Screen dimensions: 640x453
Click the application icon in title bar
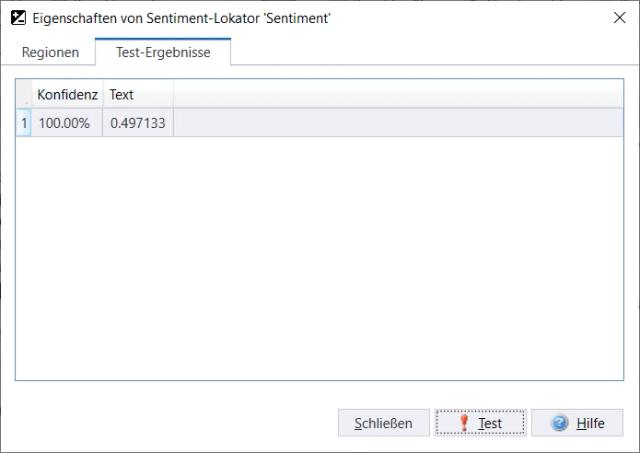(18, 17)
